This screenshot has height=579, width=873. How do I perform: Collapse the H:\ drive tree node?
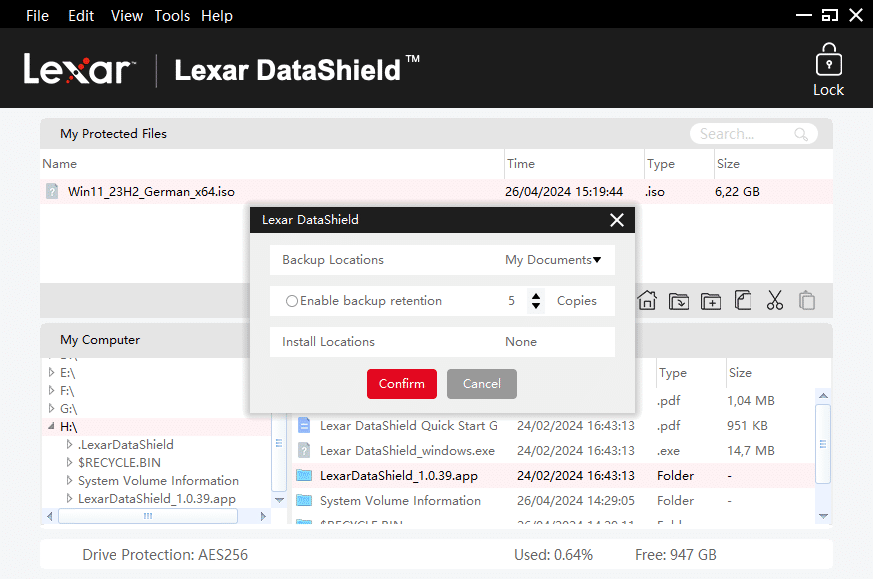[52, 426]
